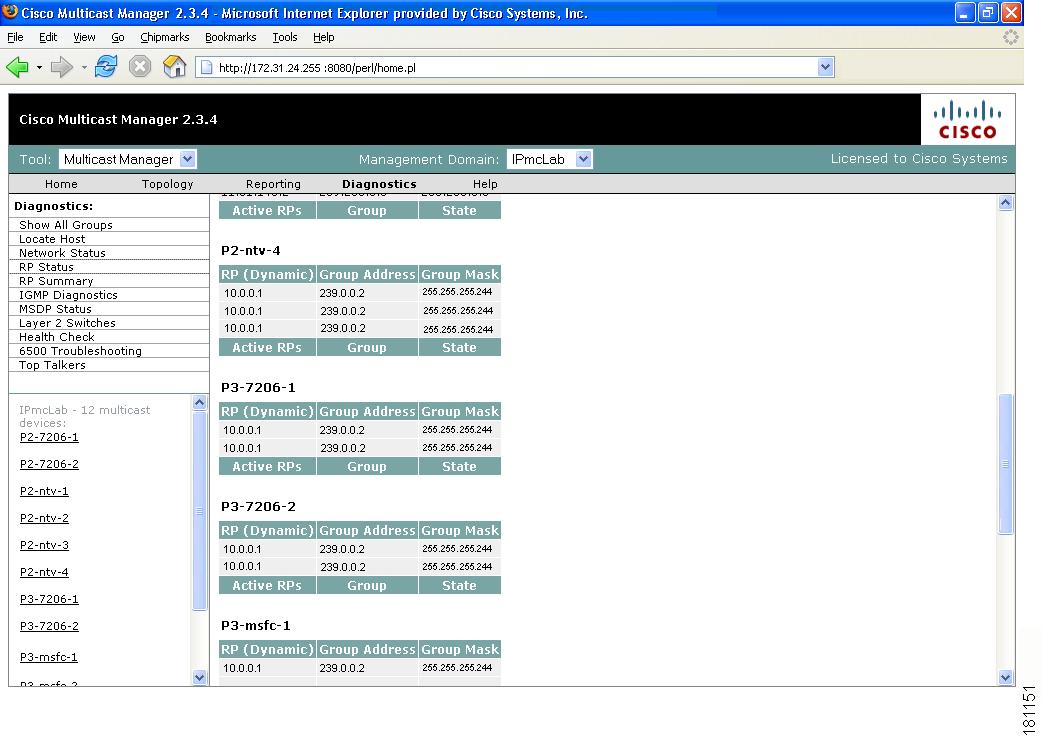Click the Cisco logo in the header
Screen dimensions: 1043x742
tap(968, 120)
